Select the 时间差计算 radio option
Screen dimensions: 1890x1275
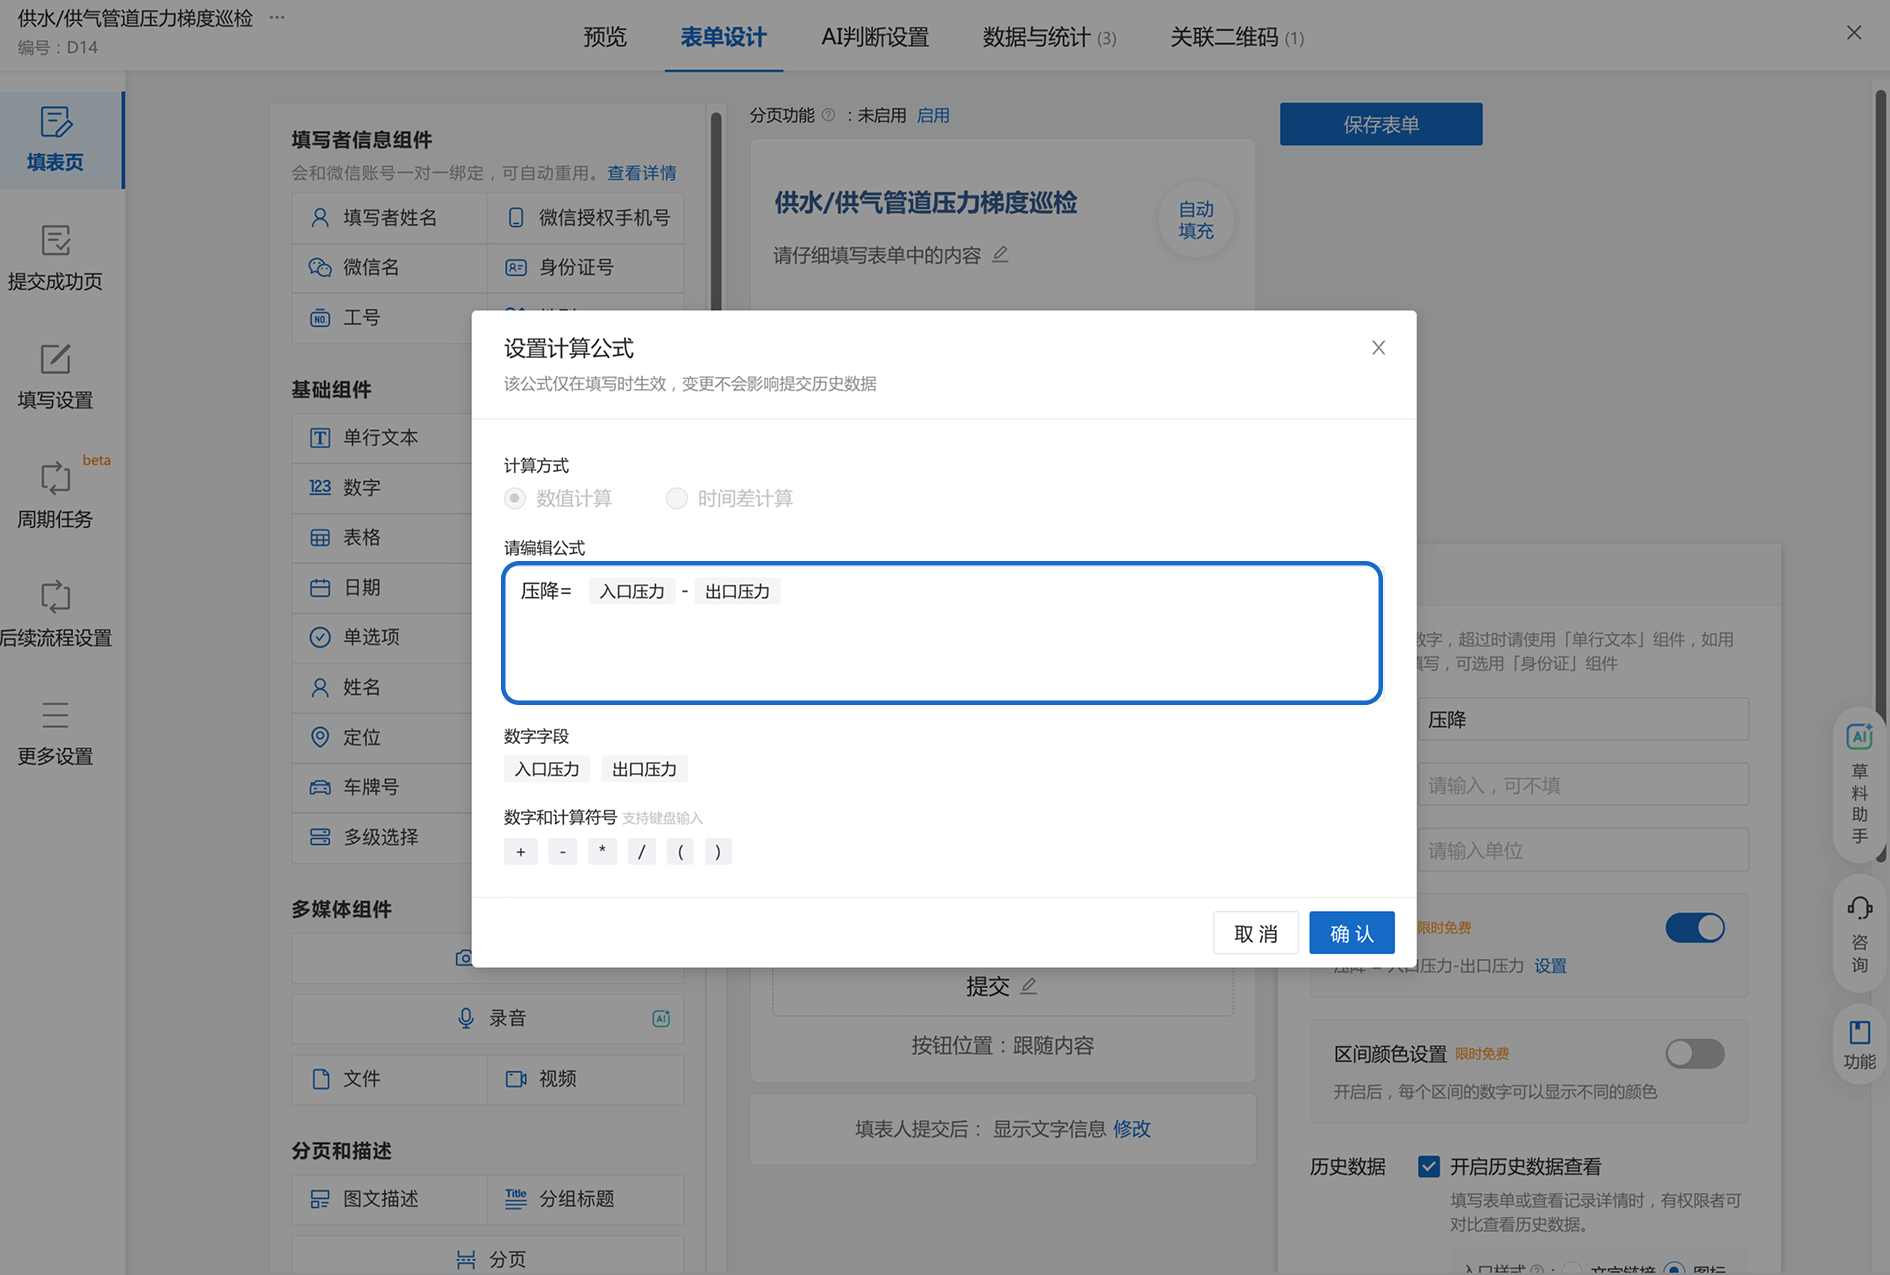click(x=677, y=498)
